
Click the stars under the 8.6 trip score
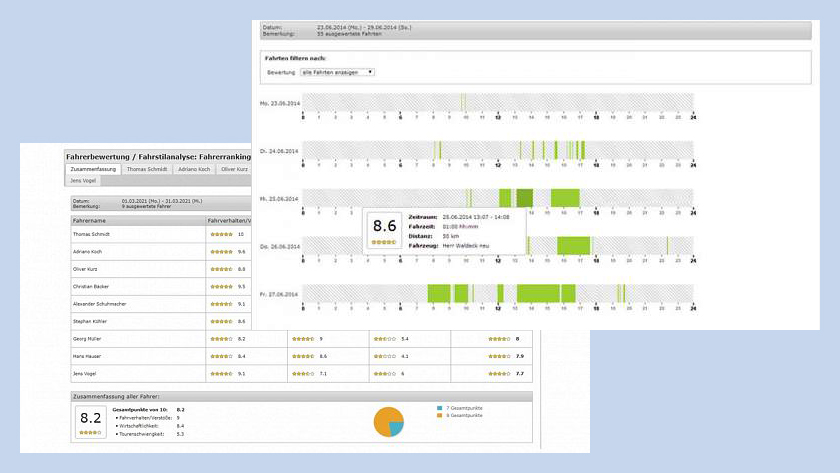pos(384,242)
